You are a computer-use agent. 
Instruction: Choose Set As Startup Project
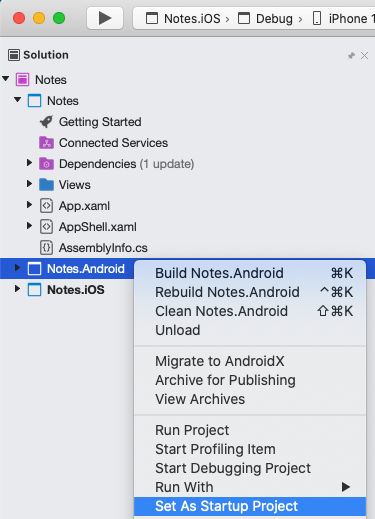tap(250, 506)
